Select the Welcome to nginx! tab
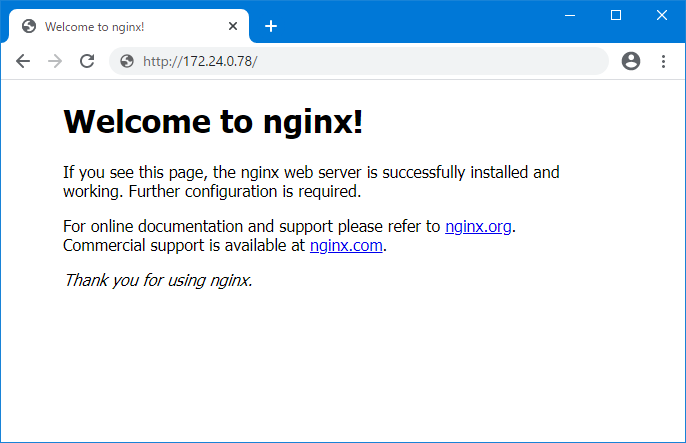The width and height of the screenshot is (686, 443). 128,26
